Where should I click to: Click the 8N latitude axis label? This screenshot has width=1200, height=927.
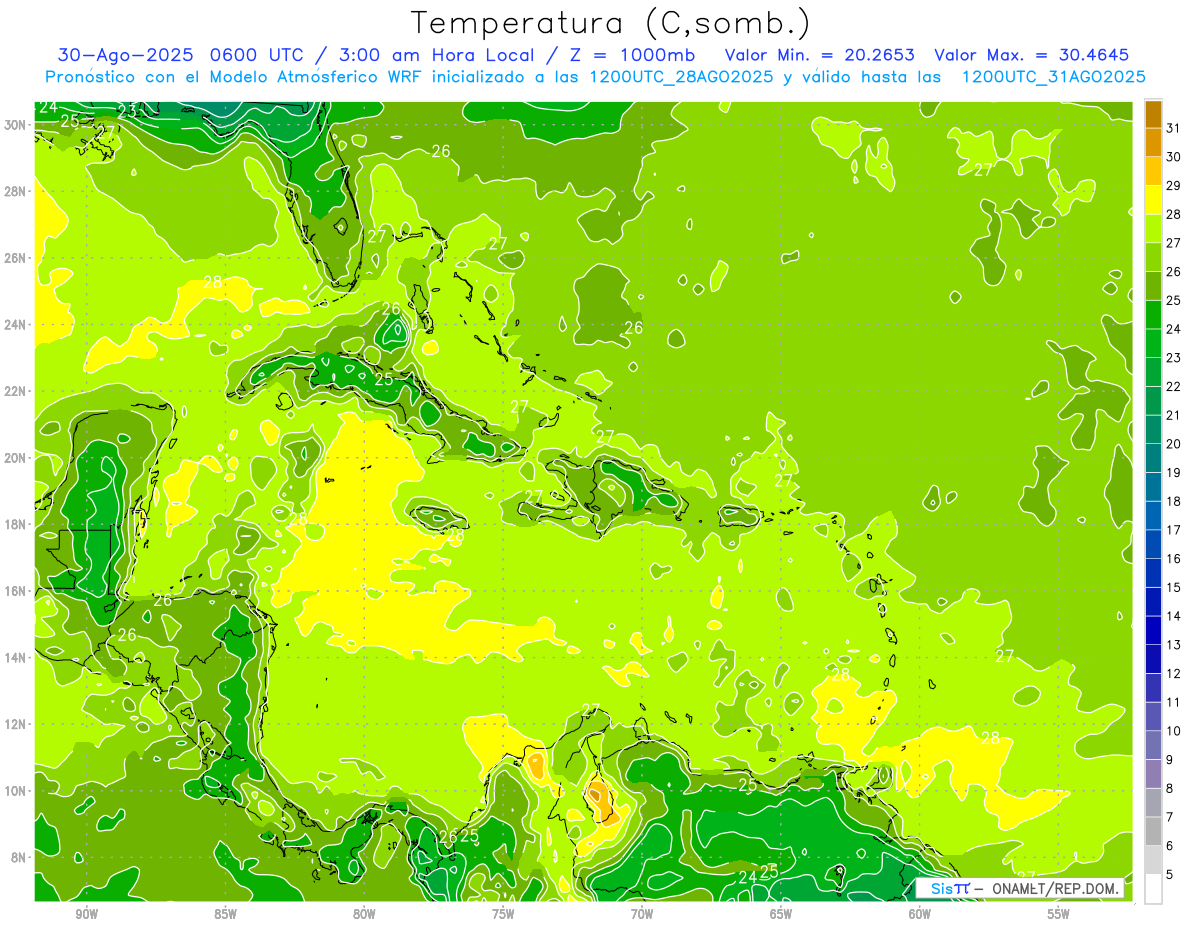19,858
